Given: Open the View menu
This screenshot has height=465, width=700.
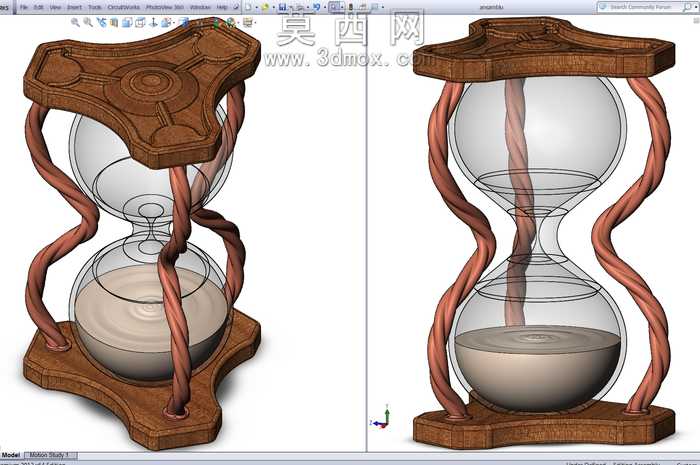Looking at the screenshot, I should (x=55, y=7).
